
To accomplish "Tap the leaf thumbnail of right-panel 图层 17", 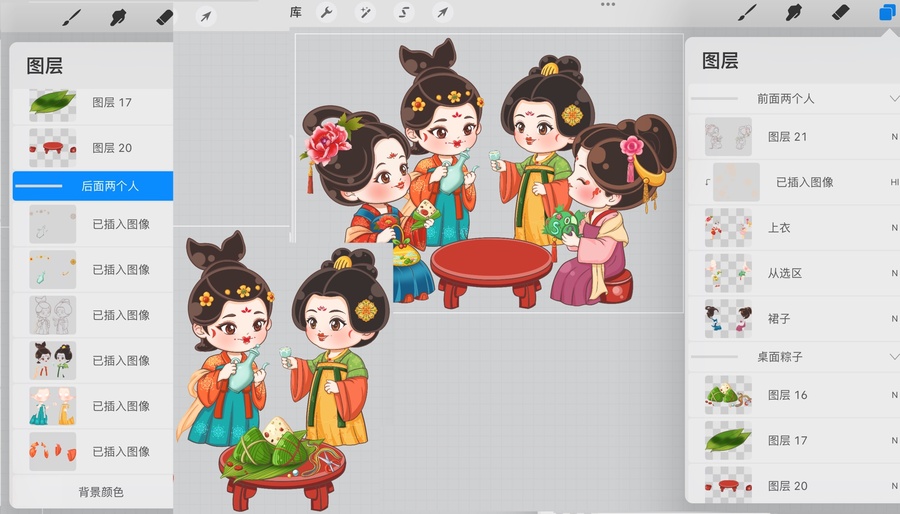I will [728, 441].
